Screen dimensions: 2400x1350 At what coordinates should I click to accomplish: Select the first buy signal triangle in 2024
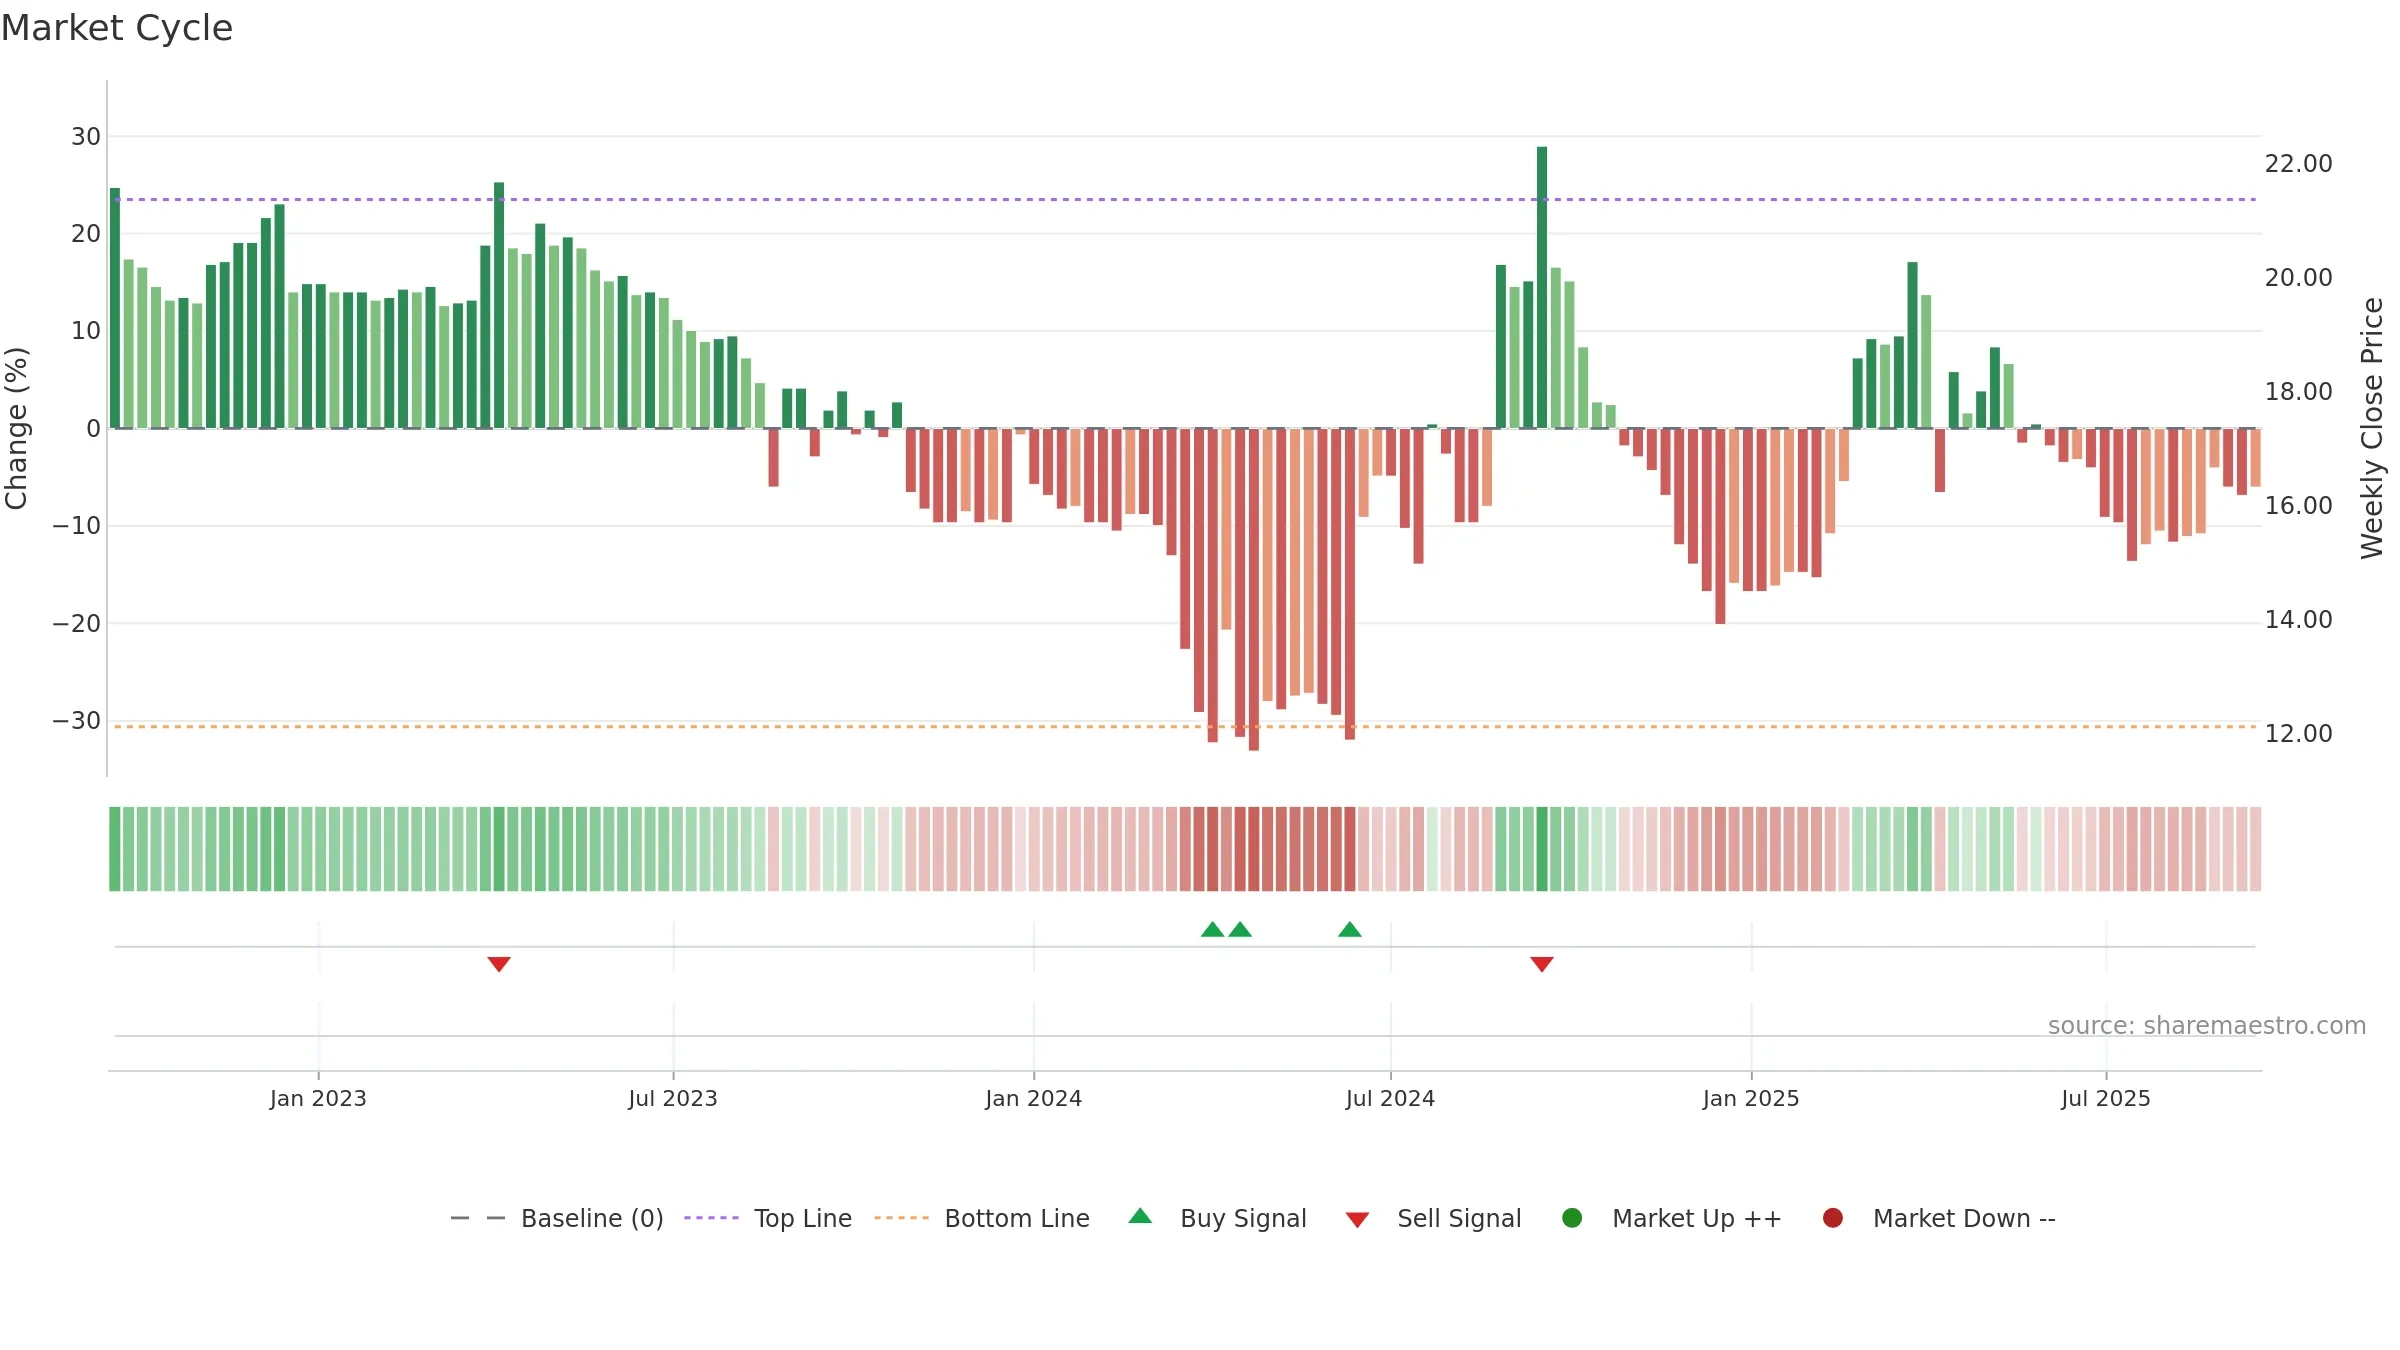(x=1212, y=929)
